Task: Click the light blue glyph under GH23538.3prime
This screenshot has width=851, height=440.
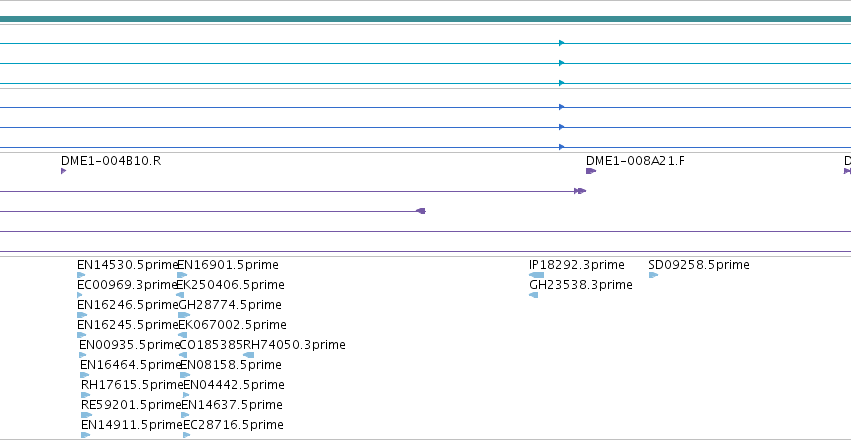Action: point(534,295)
